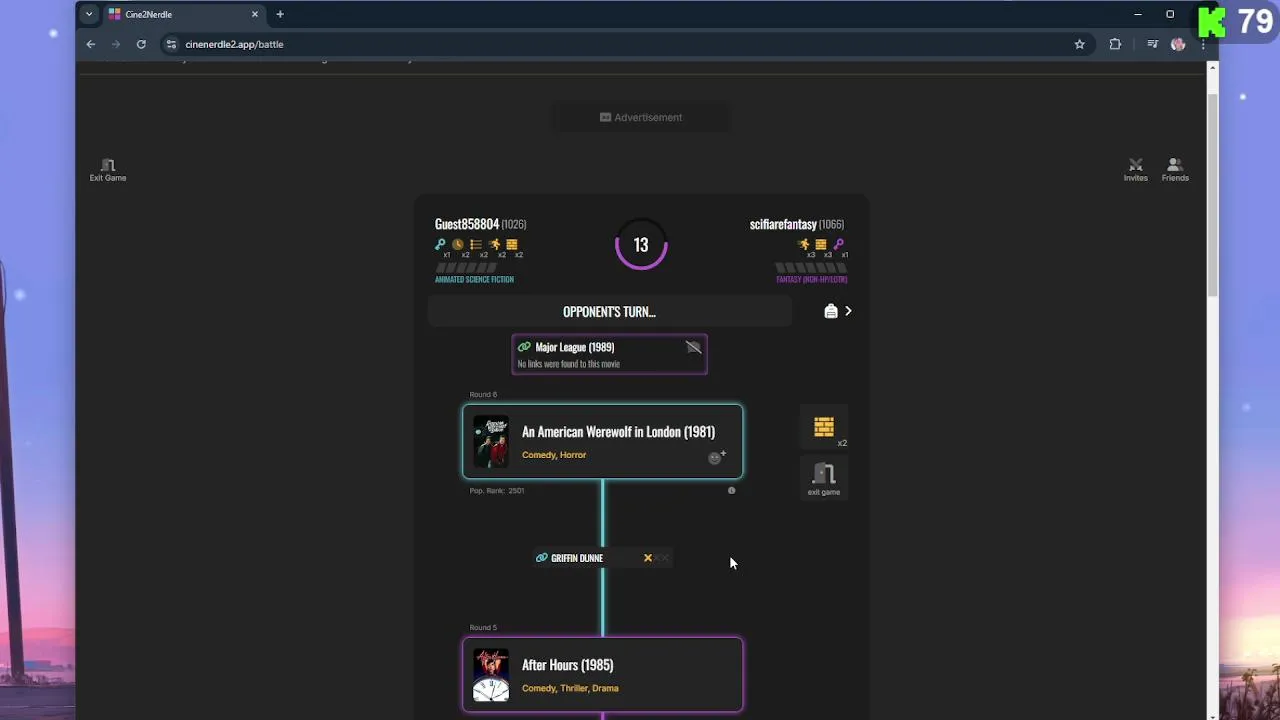This screenshot has width=1280, height=720.
Task: Click the countdown timer showing 13
Action: [641, 245]
